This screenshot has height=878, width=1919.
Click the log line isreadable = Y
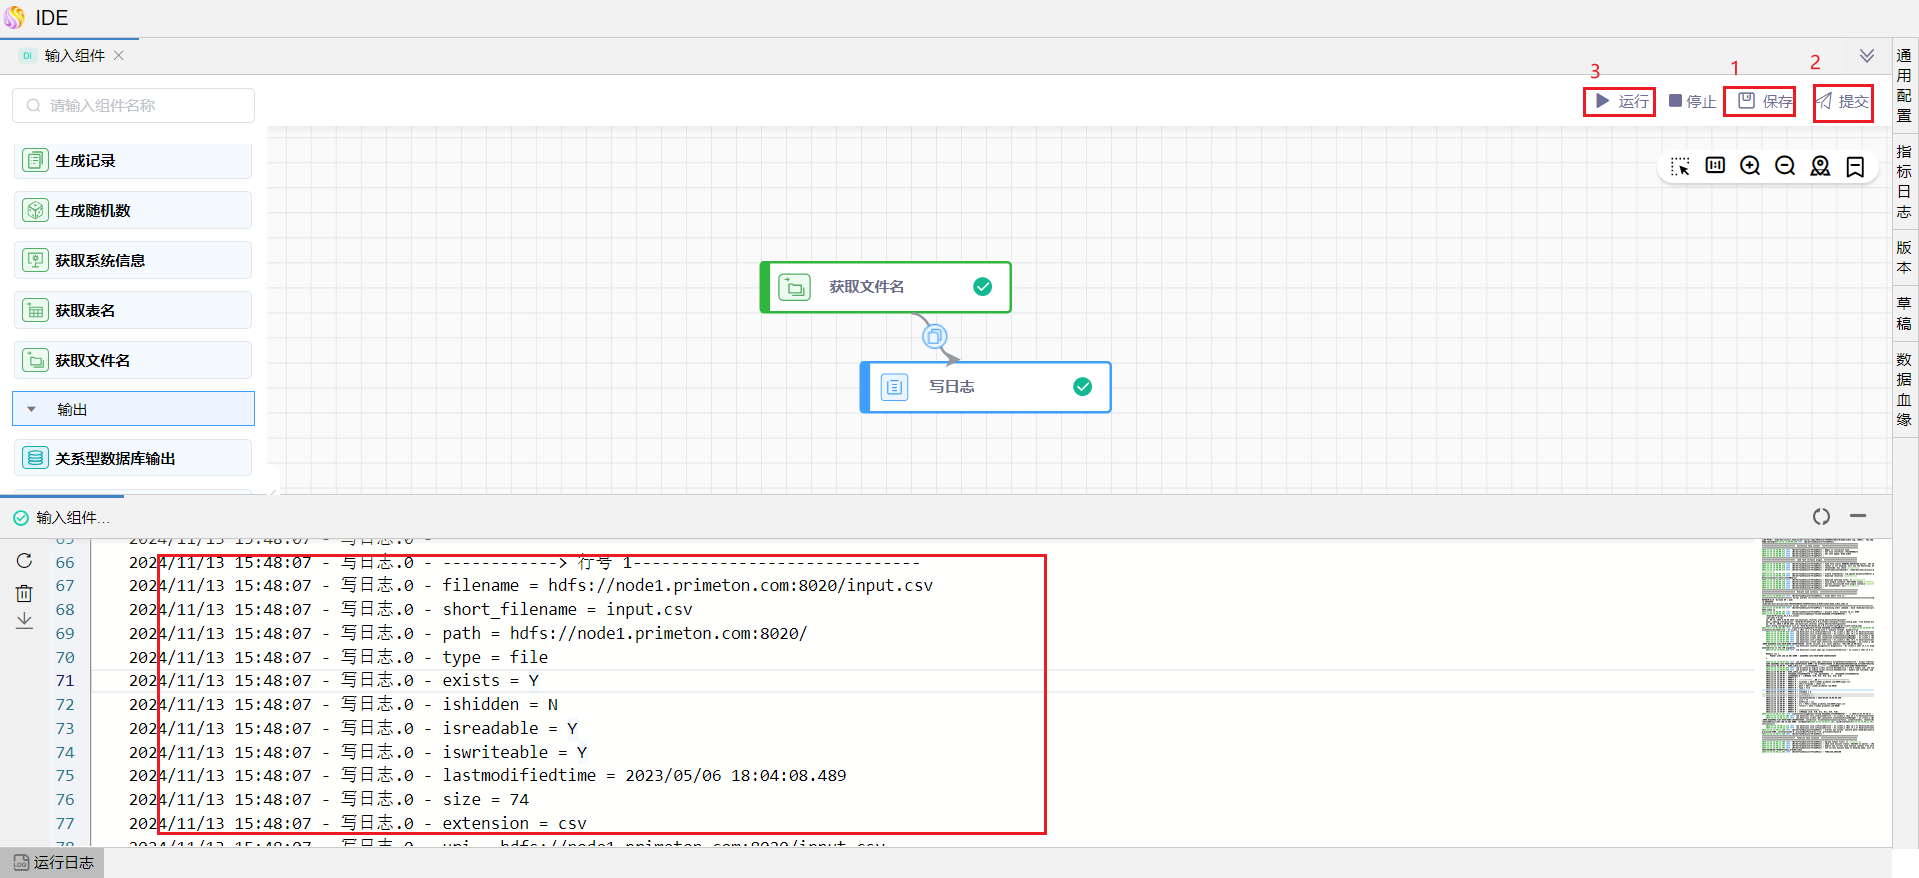click(353, 729)
